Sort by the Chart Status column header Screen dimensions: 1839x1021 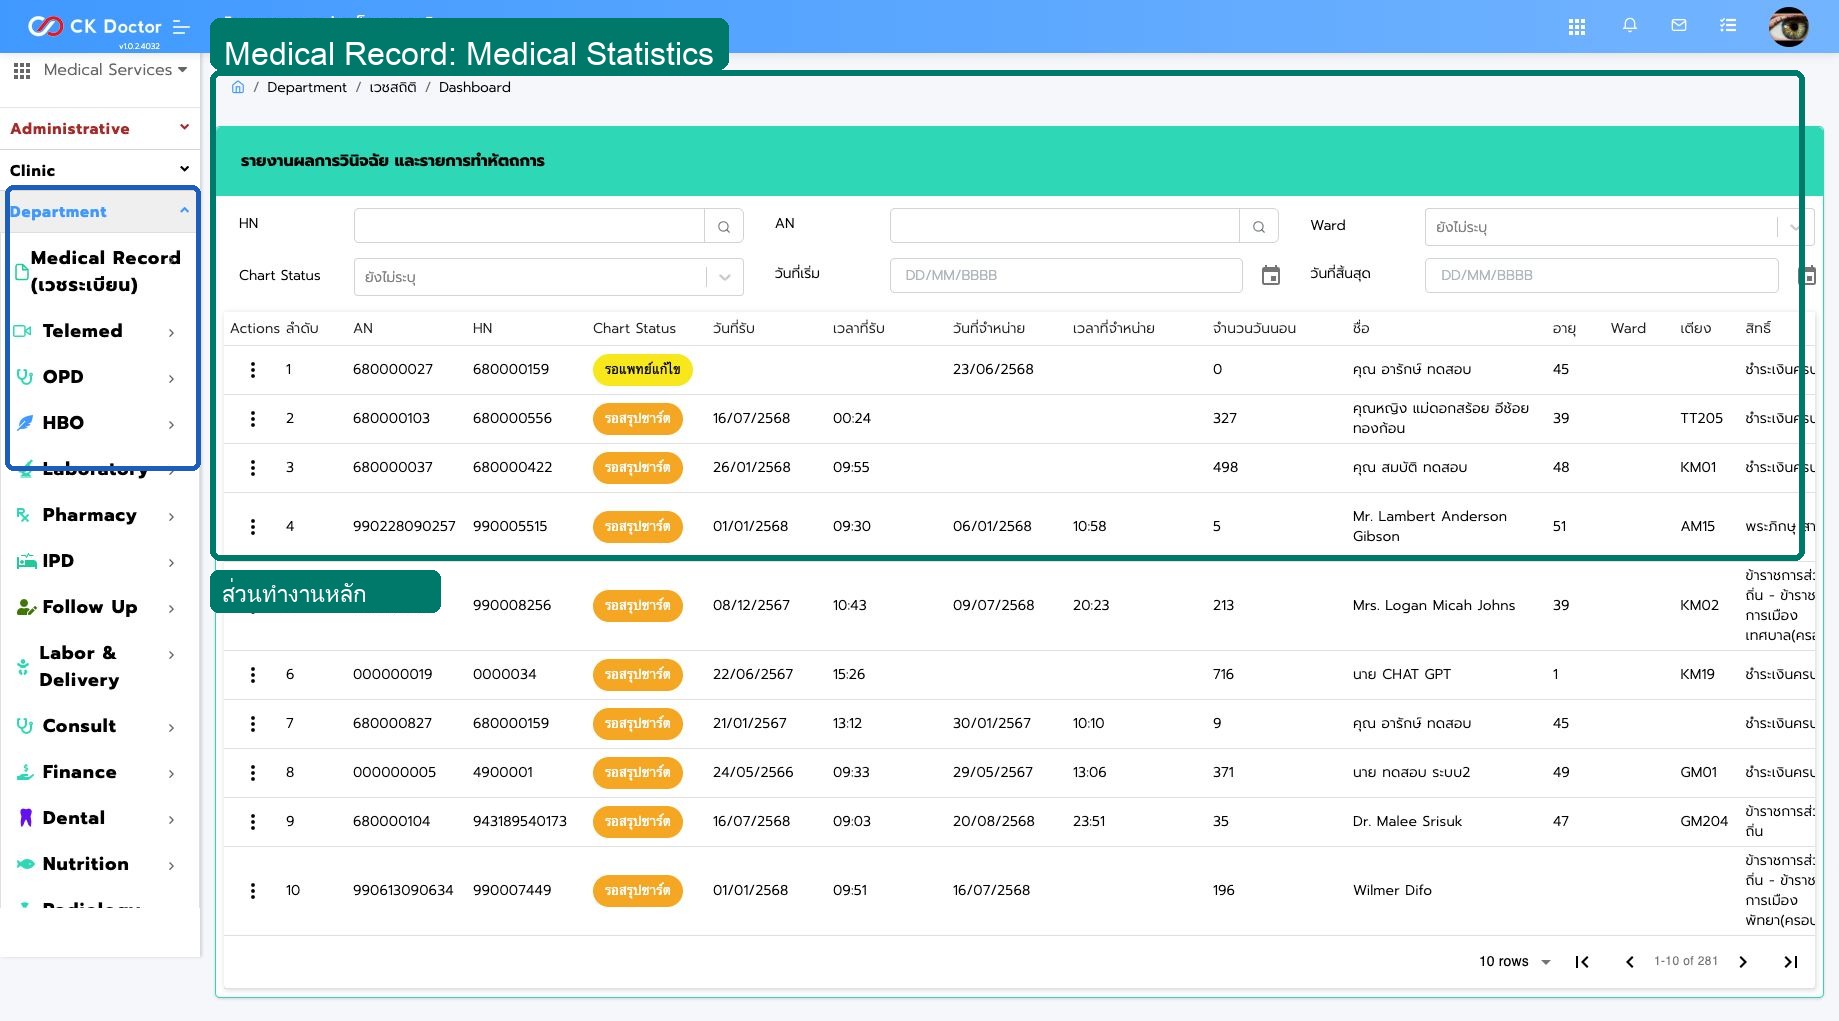634,328
